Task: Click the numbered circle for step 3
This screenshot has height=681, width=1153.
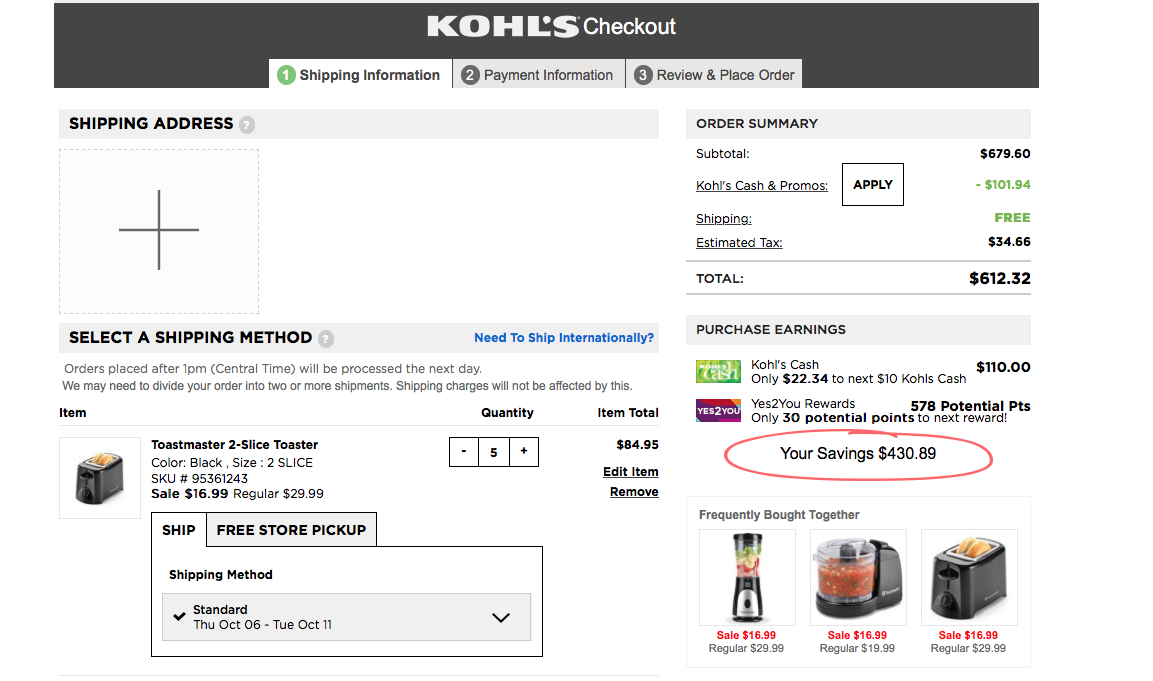Action: pos(646,74)
